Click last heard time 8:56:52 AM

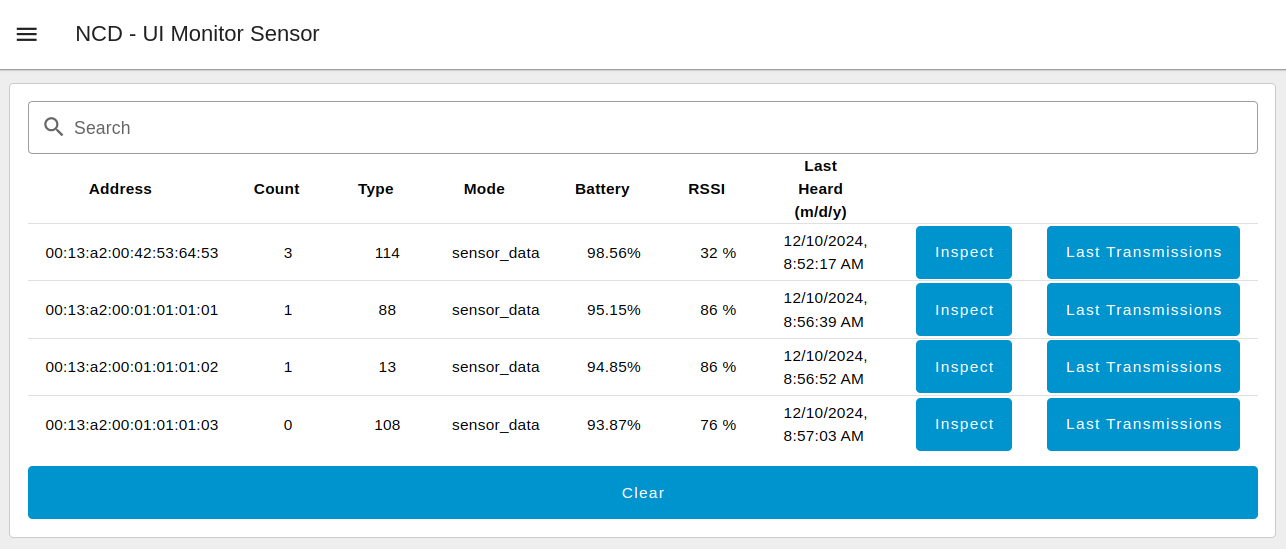(824, 379)
